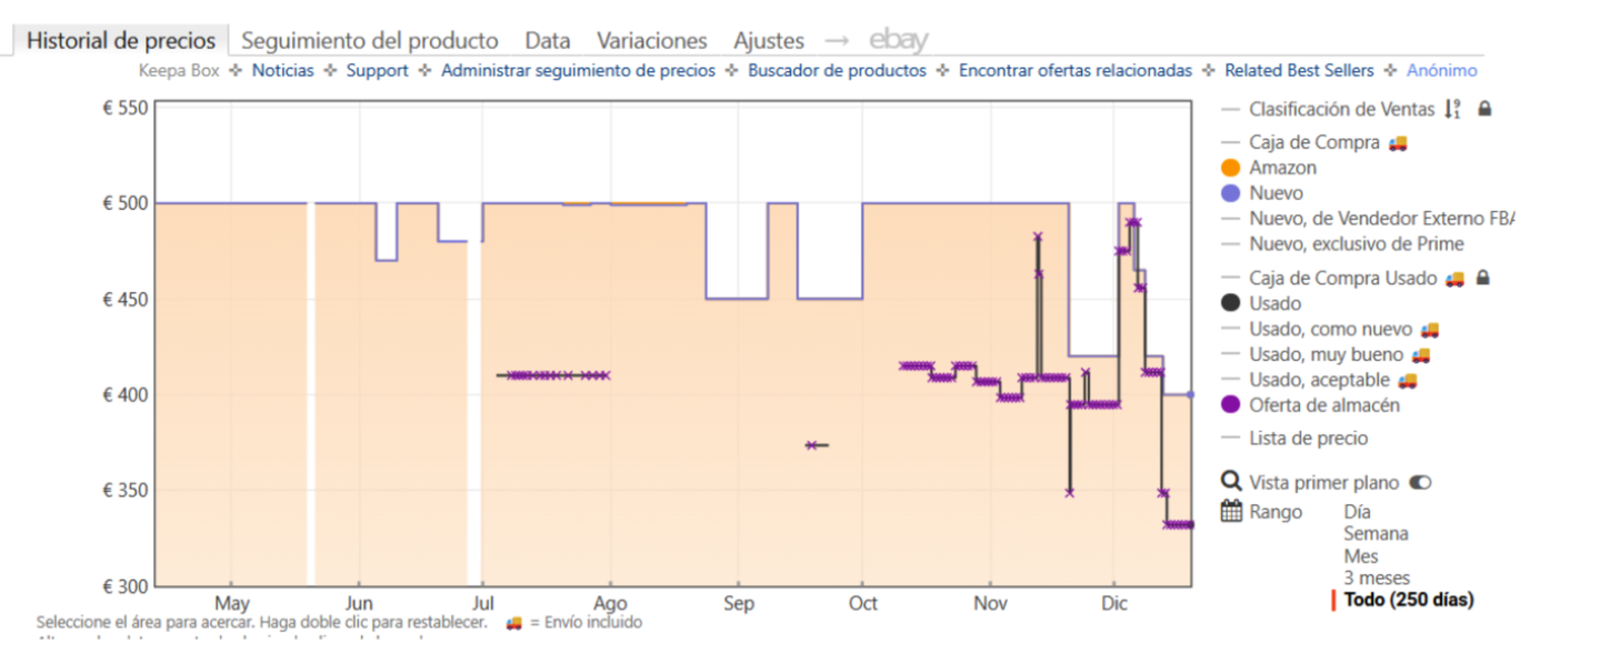1600x653 pixels.
Task: Set range to Todo (250 días)
Action: click(1408, 600)
